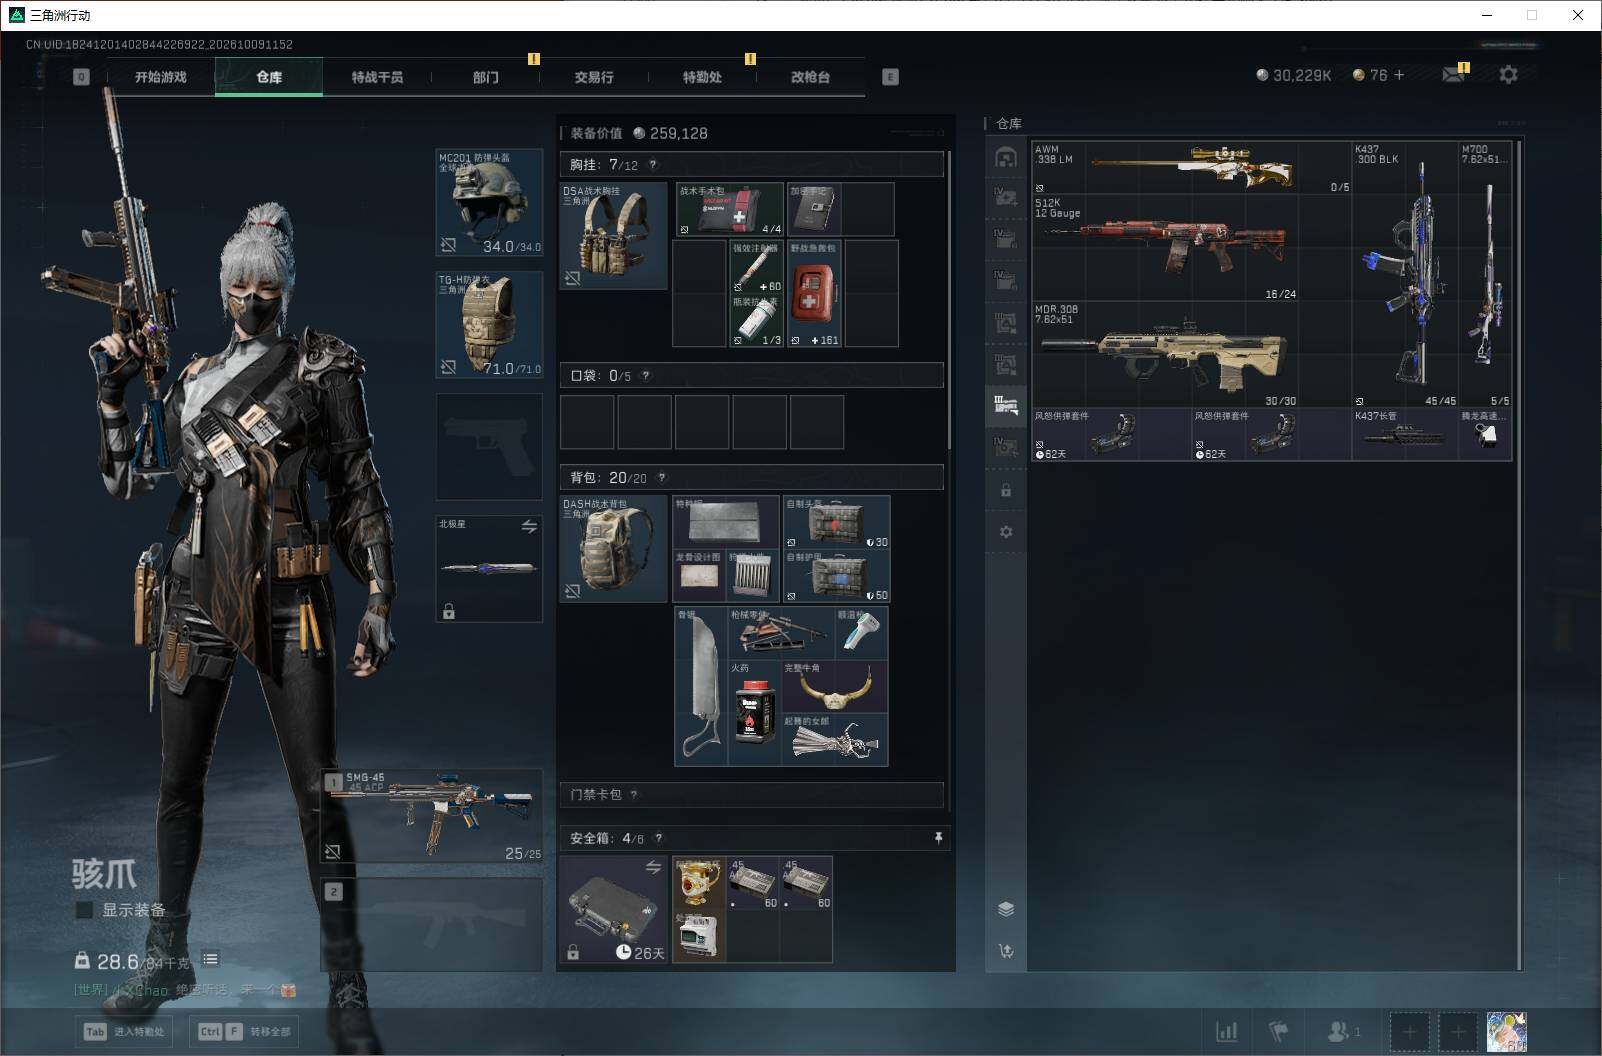Open the 特勤处 tab

click(x=702, y=77)
